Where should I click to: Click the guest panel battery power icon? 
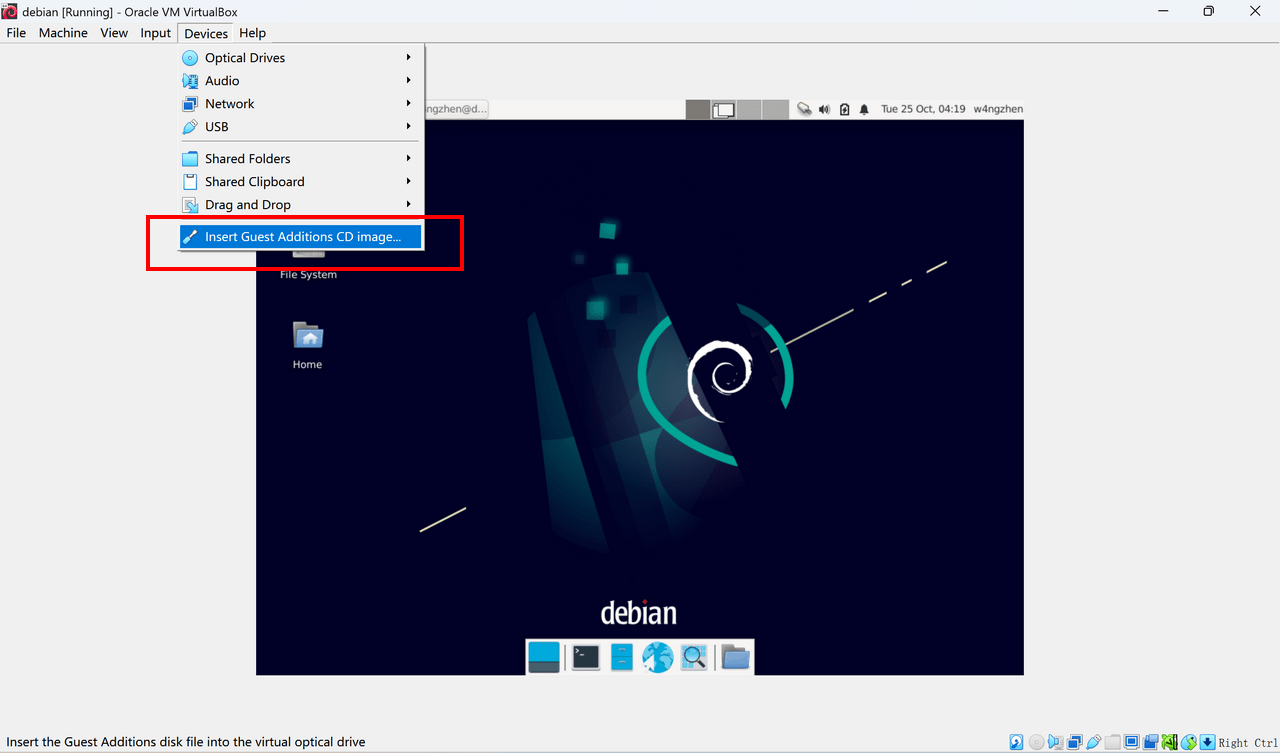pyautogui.click(x=844, y=109)
